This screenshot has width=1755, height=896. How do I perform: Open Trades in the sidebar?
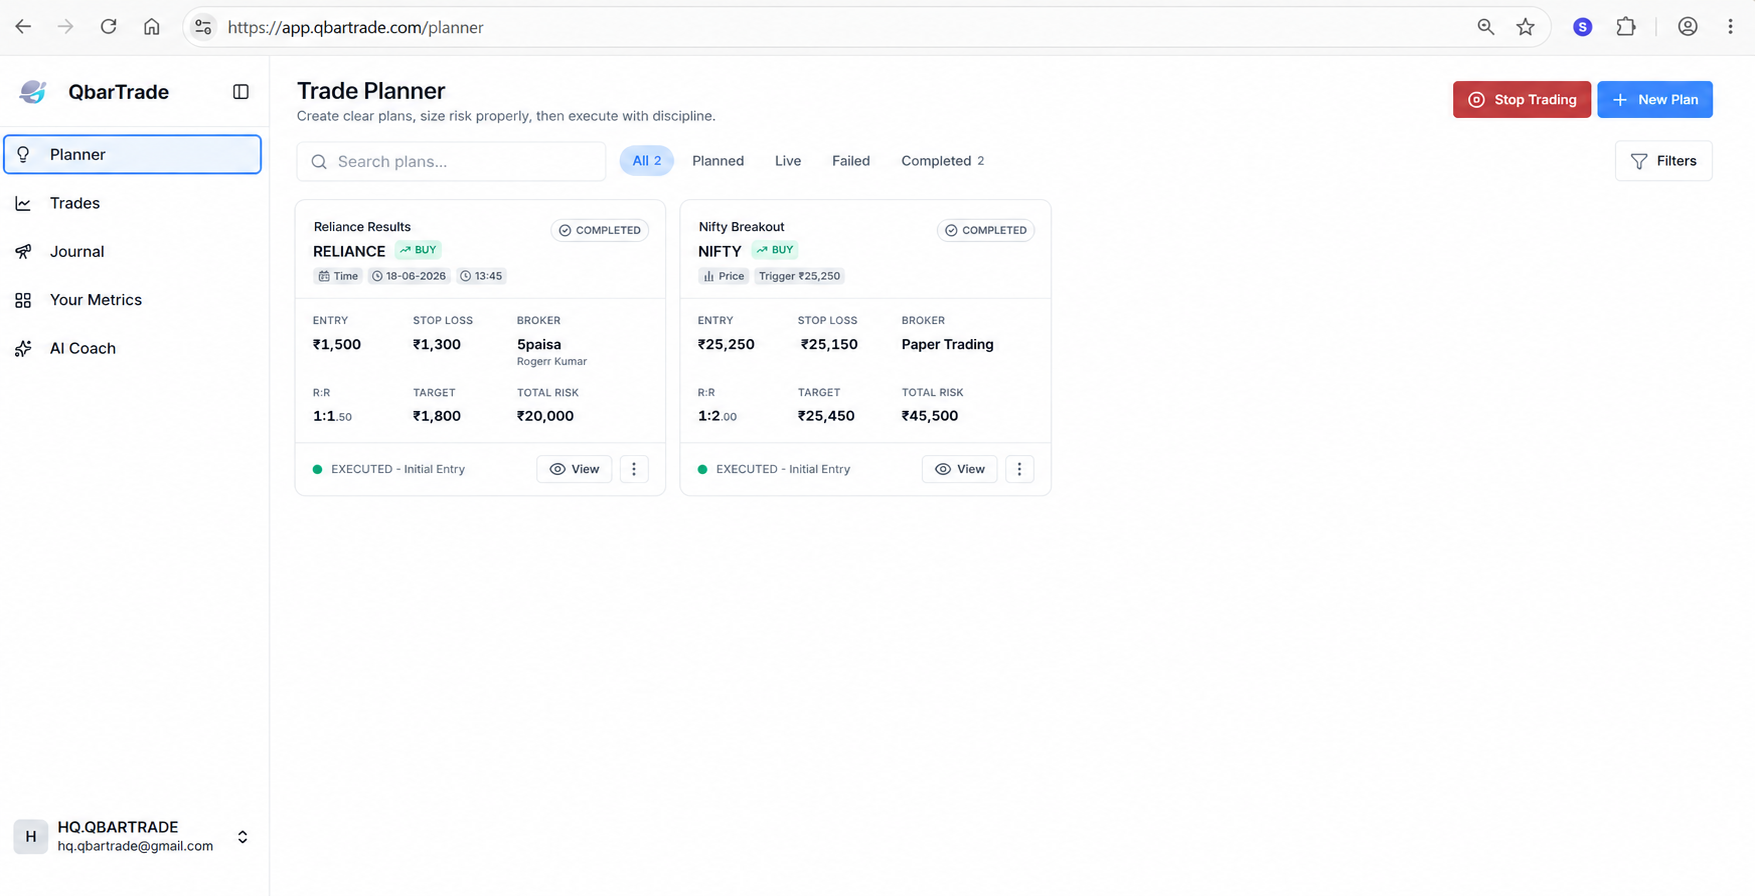pos(133,203)
